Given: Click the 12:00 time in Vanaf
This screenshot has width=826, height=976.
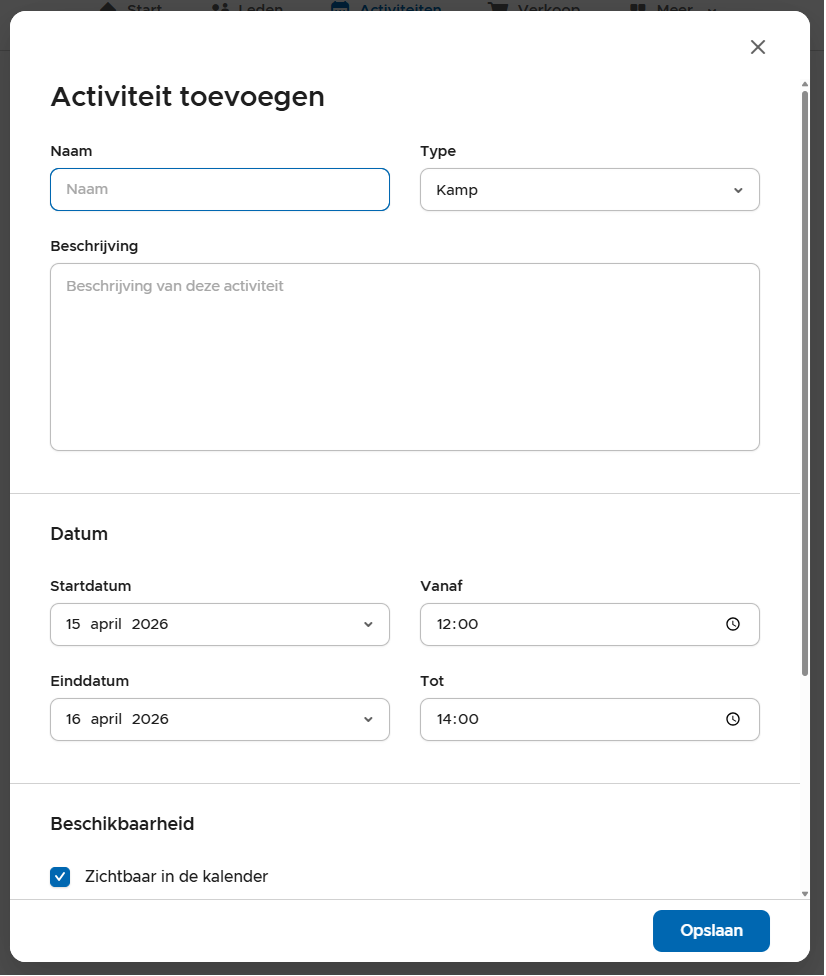Looking at the screenshot, I should 458,624.
